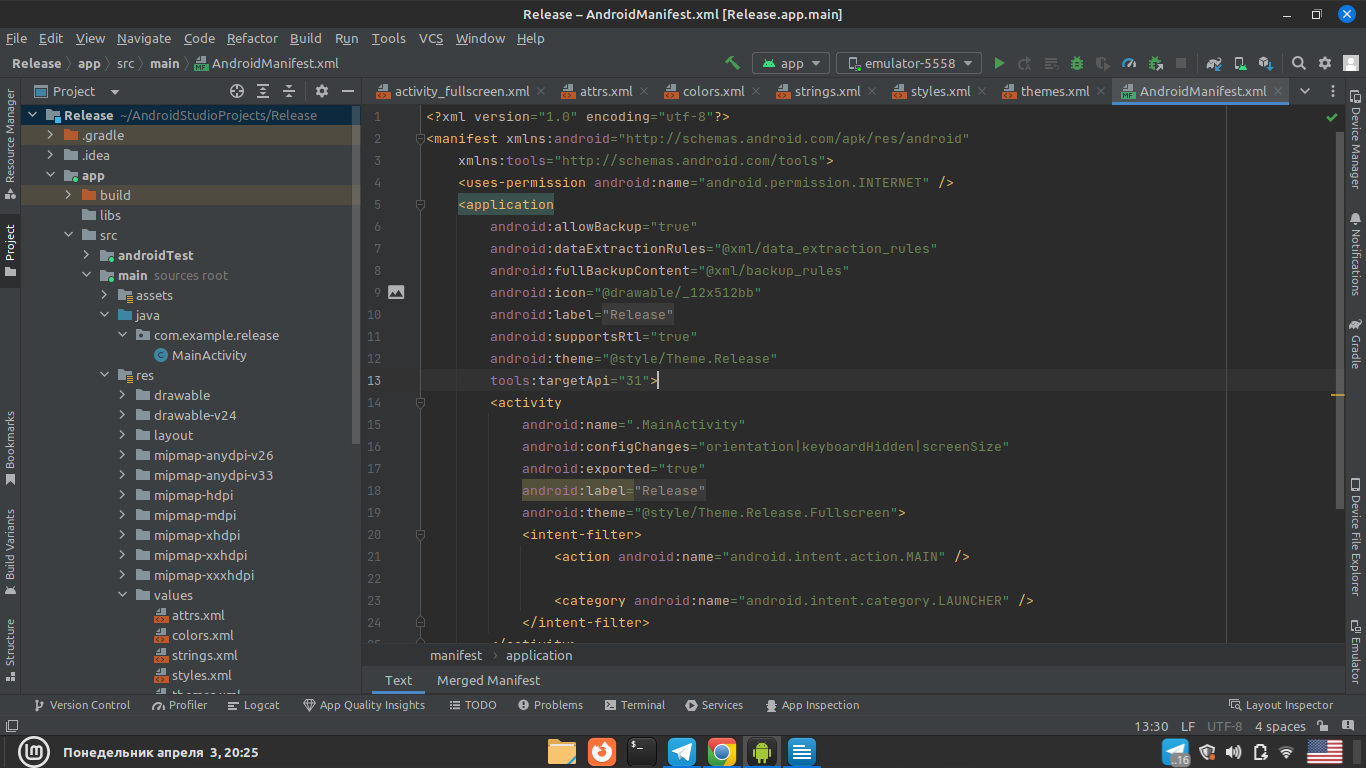Start debugging with the green bug icon
The image size is (1366, 768).
(x=1077, y=63)
